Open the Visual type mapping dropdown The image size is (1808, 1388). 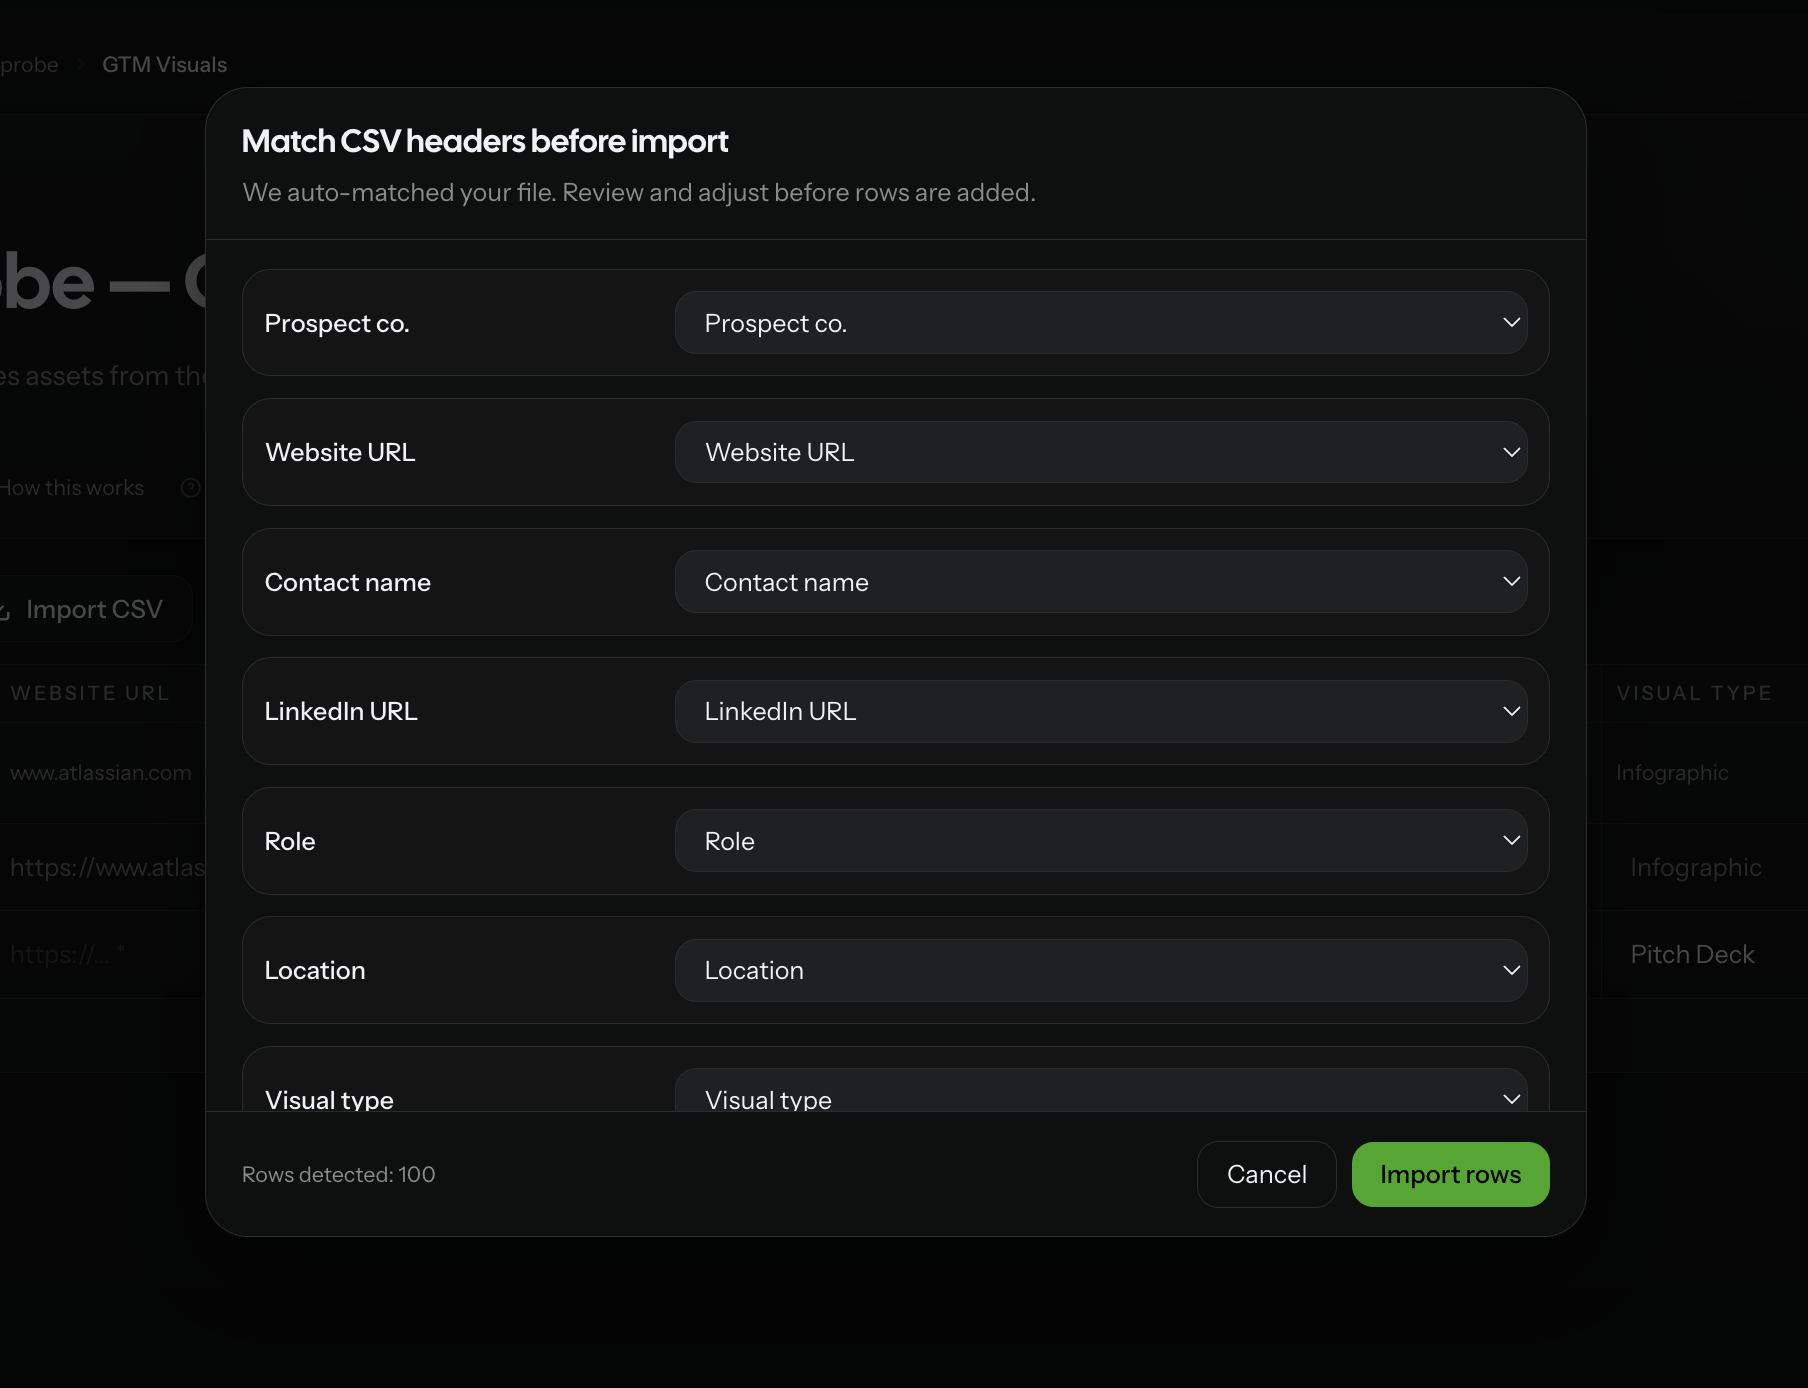tap(1101, 1090)
